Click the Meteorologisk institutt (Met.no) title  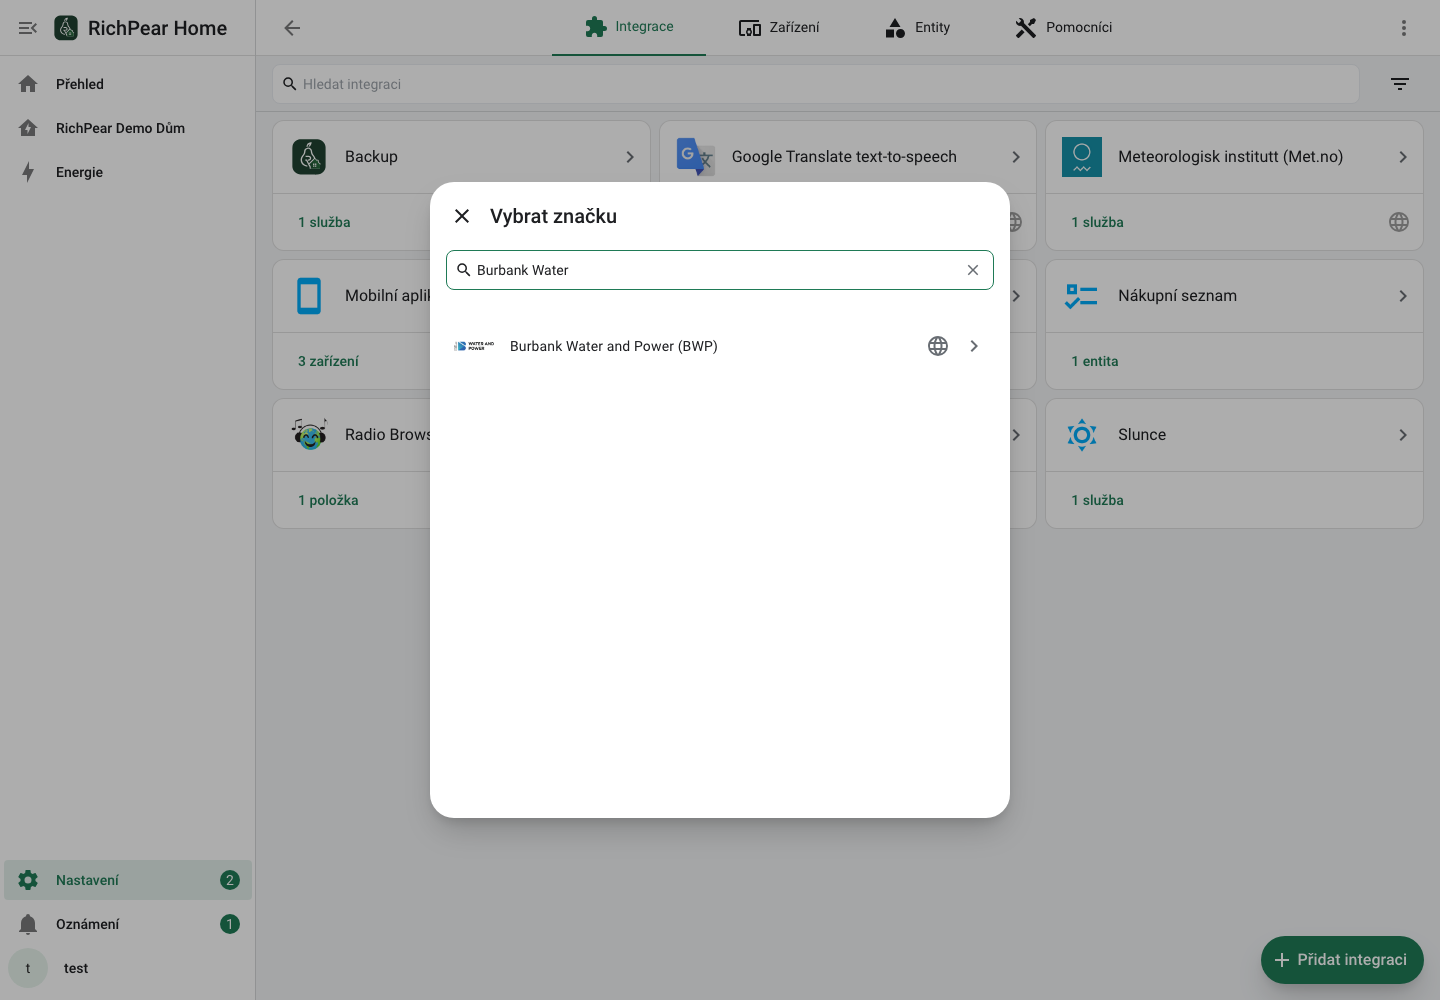tap(1230, 157)
